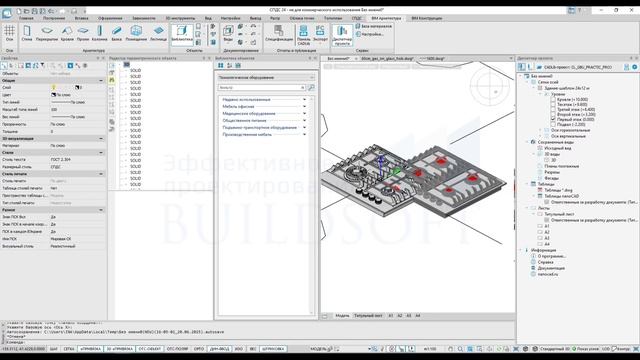Open the Вставка ribbon tab
This screenshot has height=360, width=640.
point(82,18)
